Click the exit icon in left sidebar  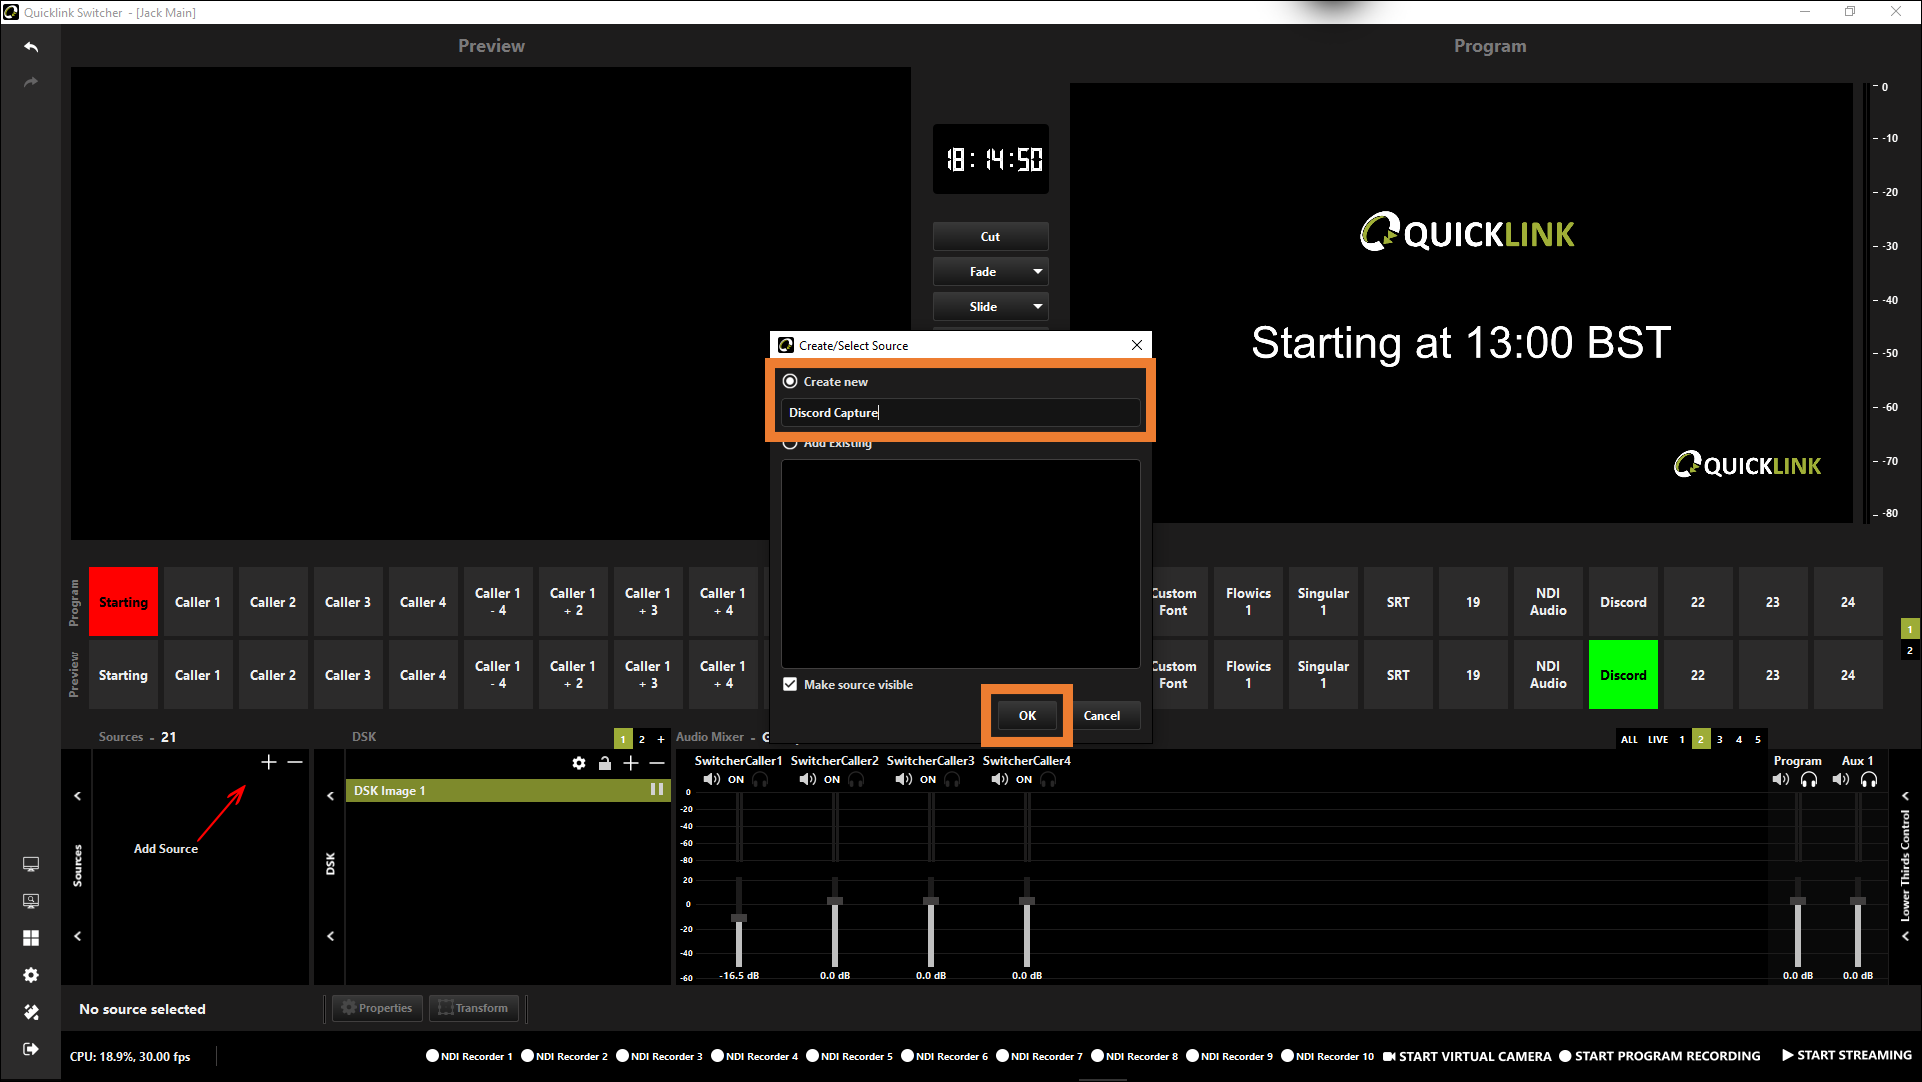click(31, 1049)
